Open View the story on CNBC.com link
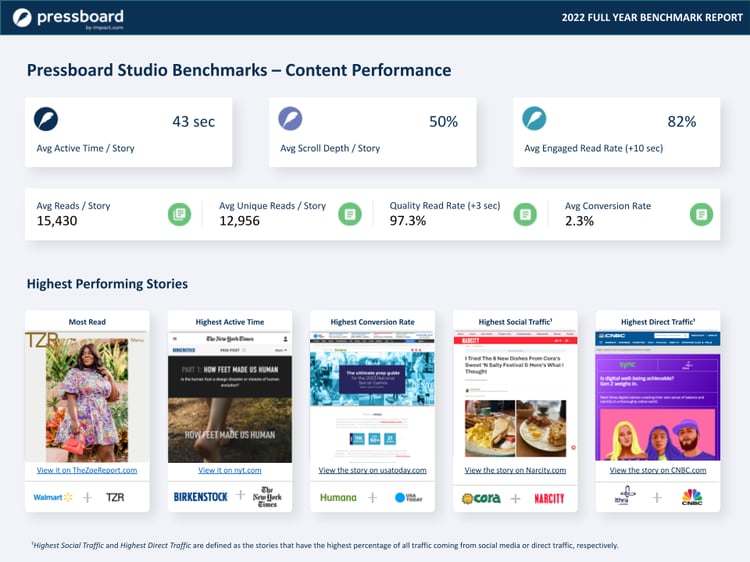The width and height of the screenshot is (750, 562). (658, 470)
